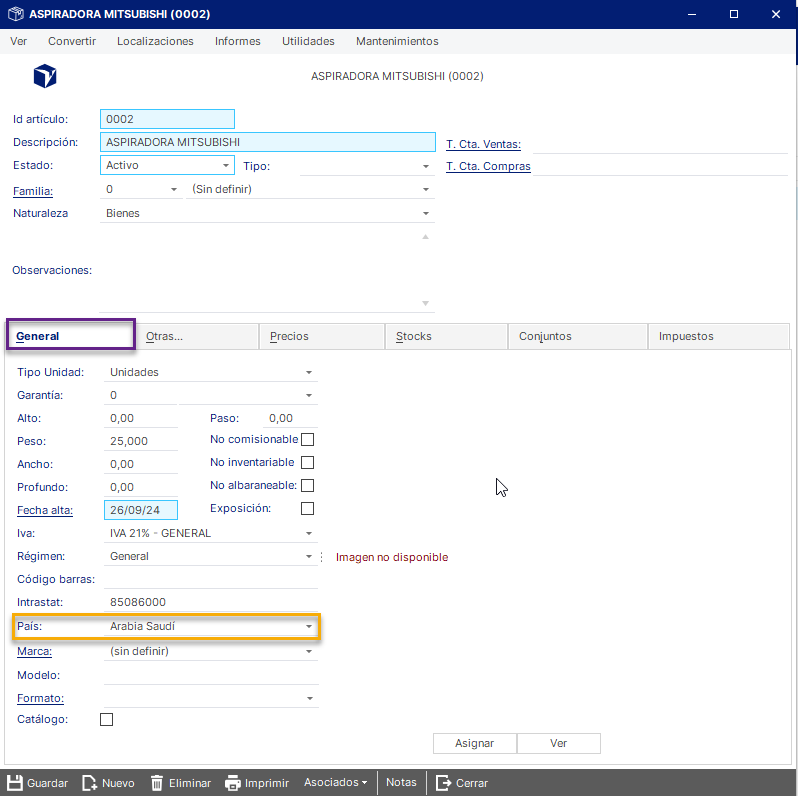Viewport: 798px width, 796px height.
Task: Enable the Exposición checkbox
Action: [x=307, y=508]
